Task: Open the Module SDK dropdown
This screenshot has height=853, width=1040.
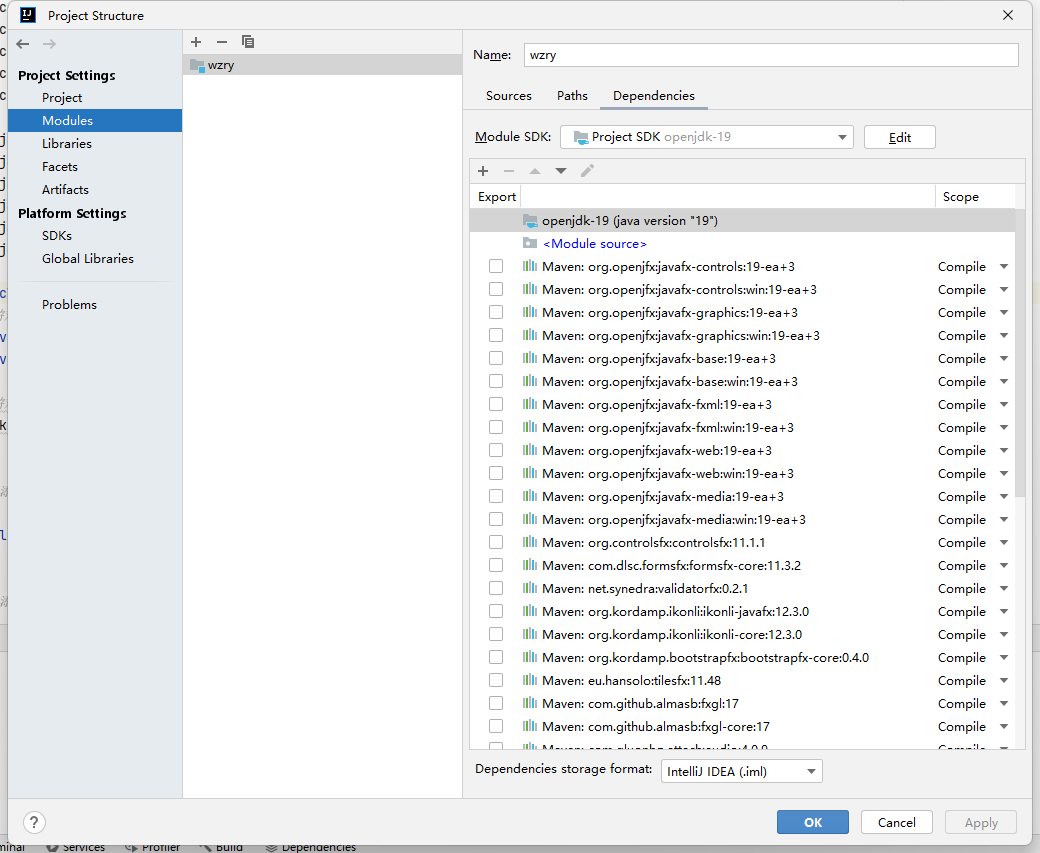Action: tap(706, 137)
